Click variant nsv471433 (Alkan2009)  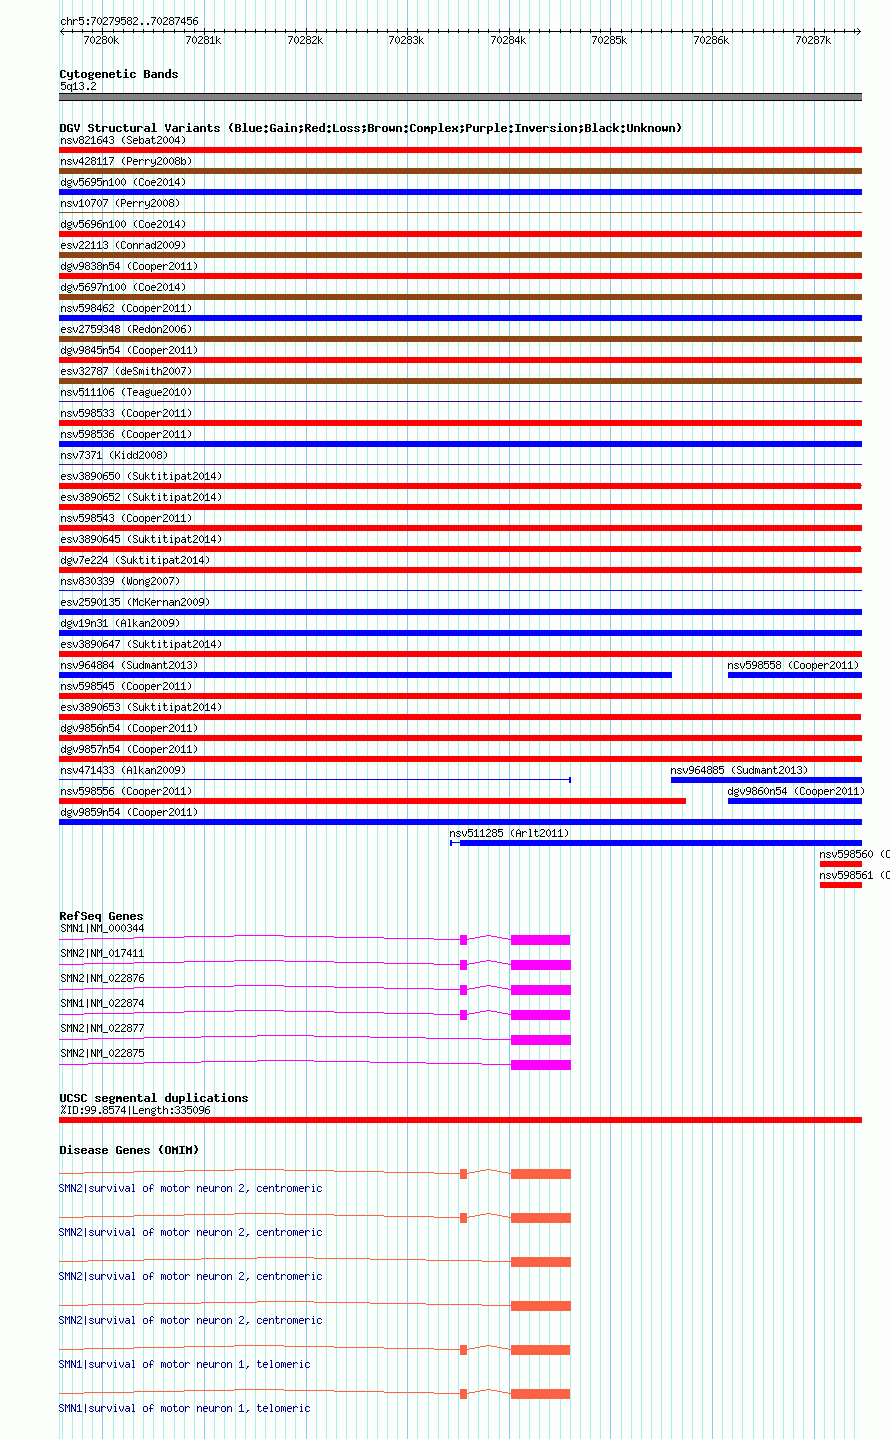pos(123,770)
